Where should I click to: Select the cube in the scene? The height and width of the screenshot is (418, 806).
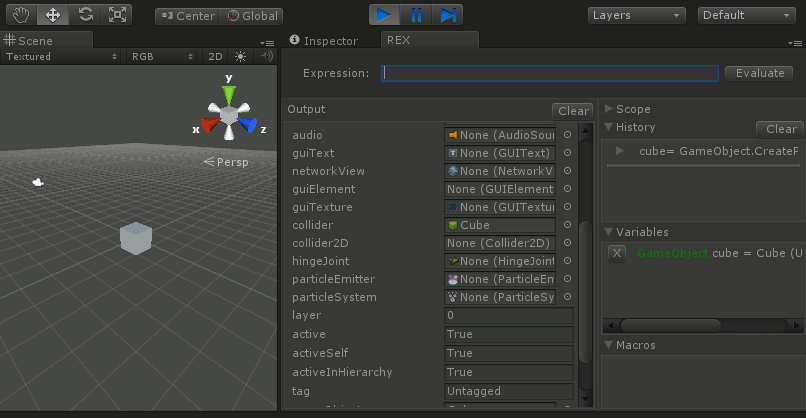136,238
